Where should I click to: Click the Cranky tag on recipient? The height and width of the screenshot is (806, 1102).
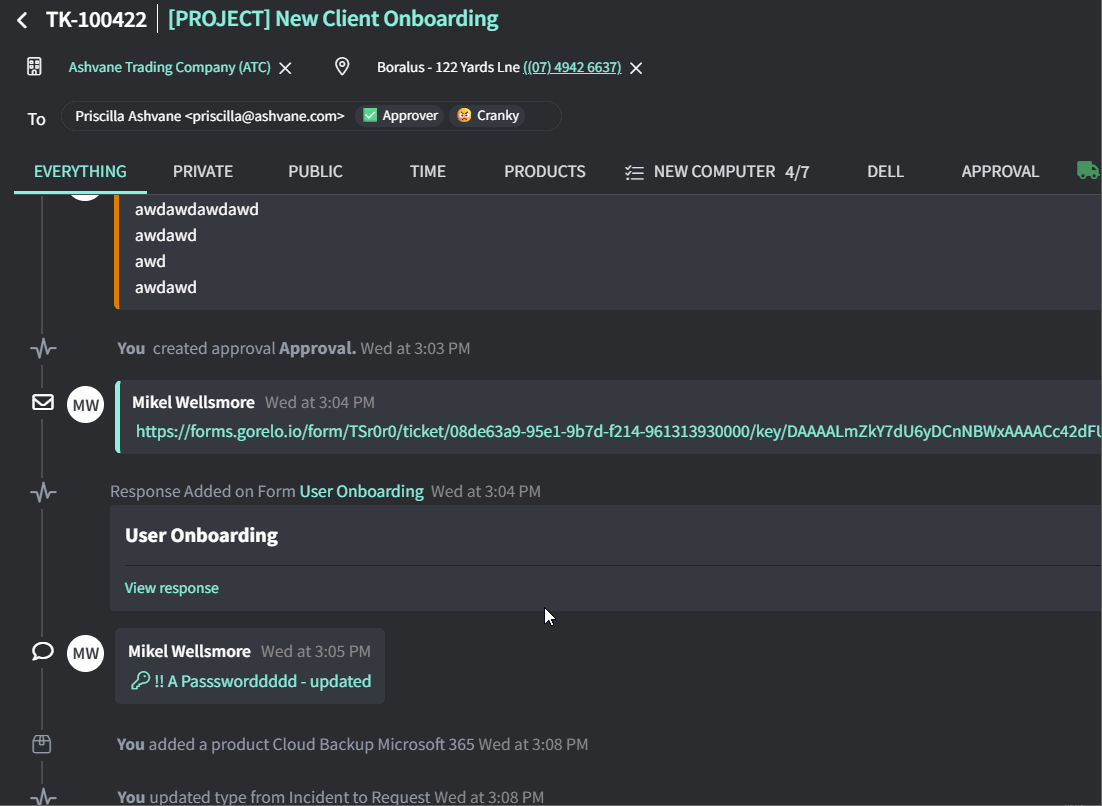tap(488, 116)
